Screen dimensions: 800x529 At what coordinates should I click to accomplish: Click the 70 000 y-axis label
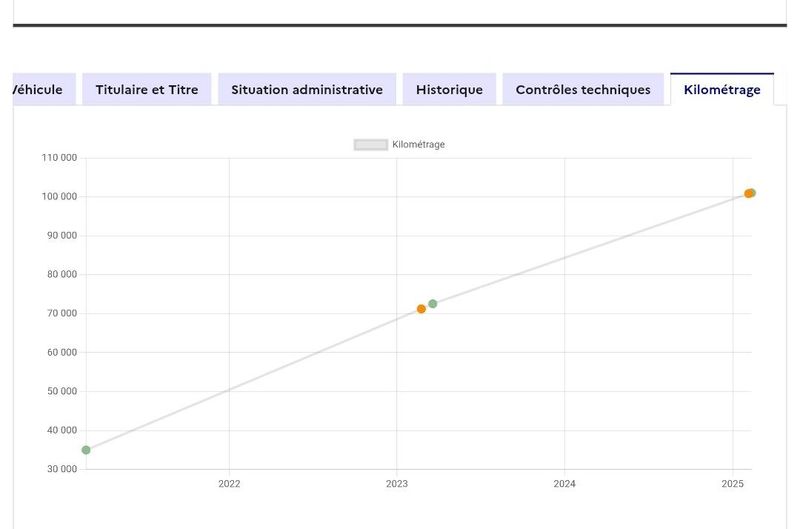62,313
